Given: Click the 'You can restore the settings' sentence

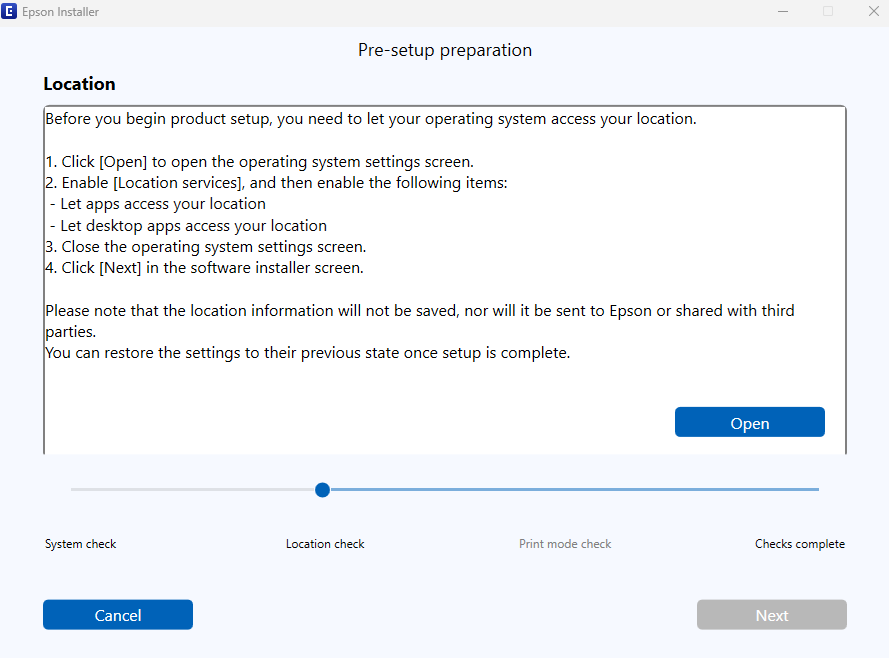Looking at the screenshot, I should pyautogui.click(x=308, y=353).
